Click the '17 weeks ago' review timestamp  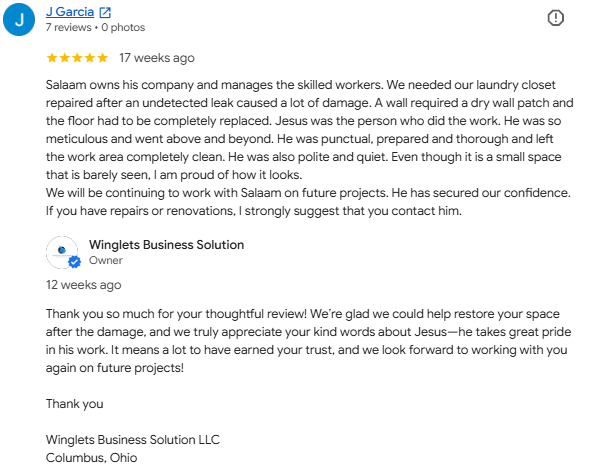tap(157, 58)
